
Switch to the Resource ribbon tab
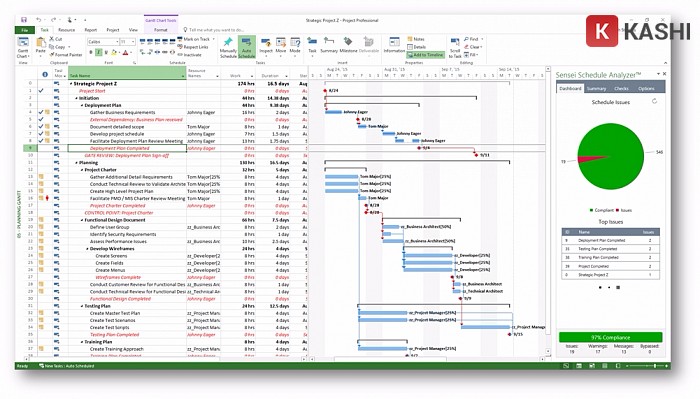(67, 30)
